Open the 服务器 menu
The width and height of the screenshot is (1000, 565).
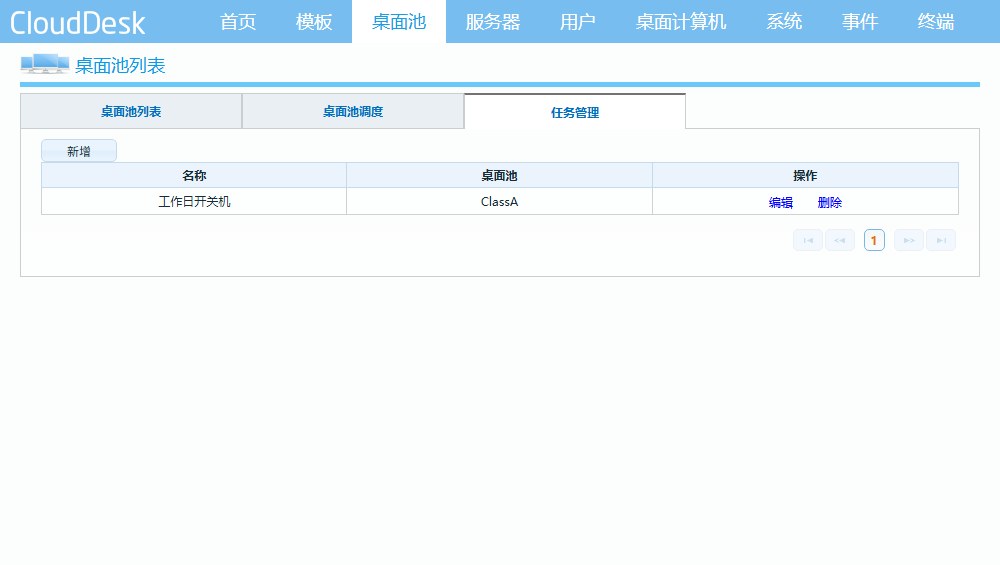[493, 22]
